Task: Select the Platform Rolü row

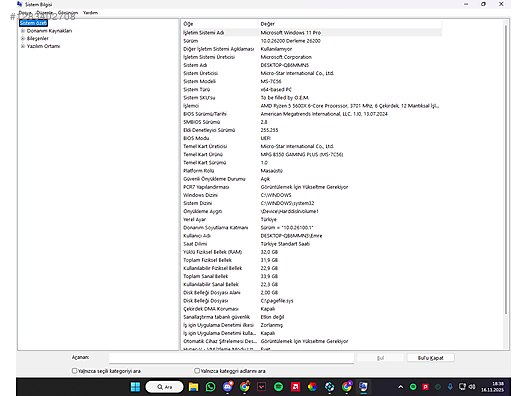Action: [311, 171]
